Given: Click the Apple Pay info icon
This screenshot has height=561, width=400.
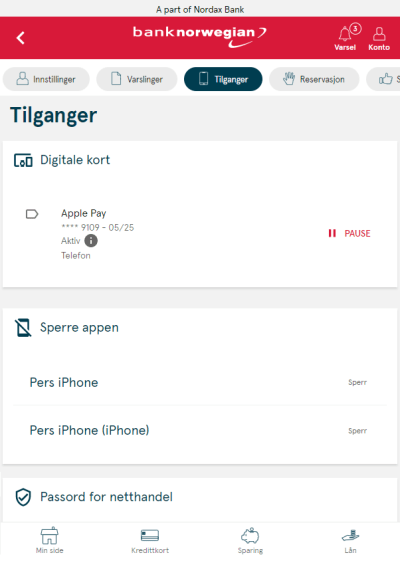Looking at the screenshot, I should point(91,241).
